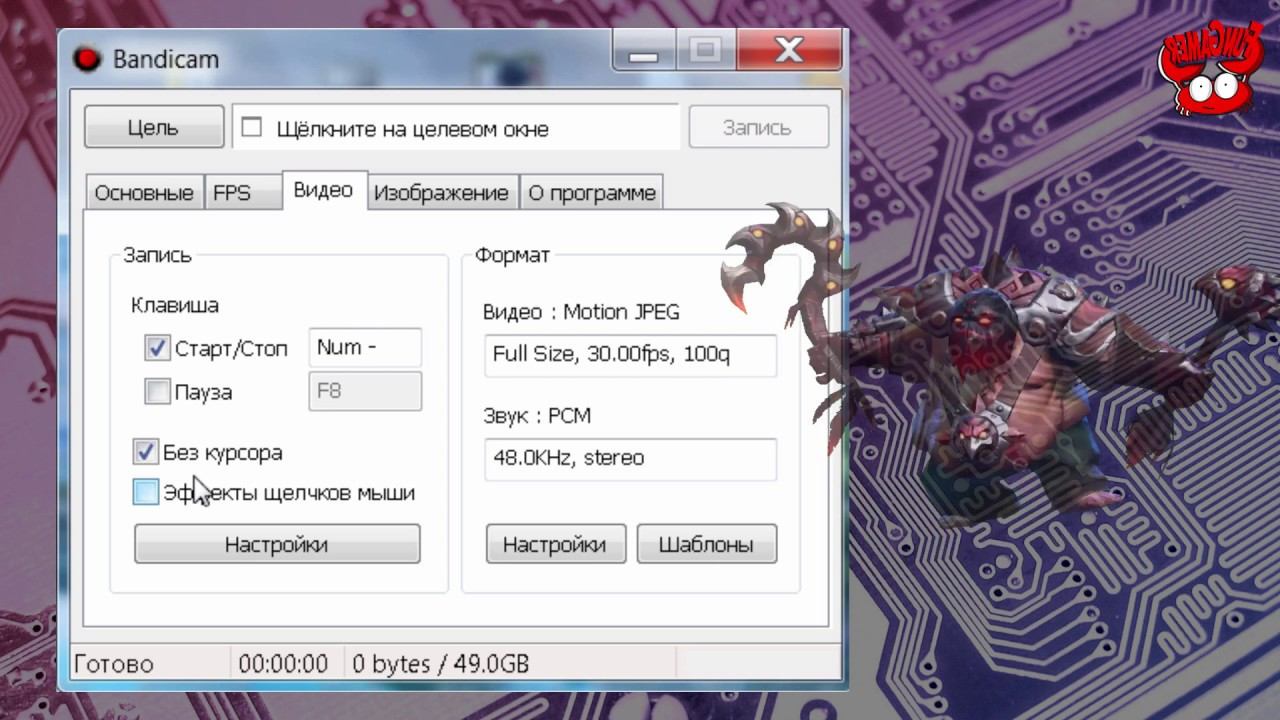Click the Num - hotkey field
This screenshot has width=1280, height=720.
(x=365, y=347)
